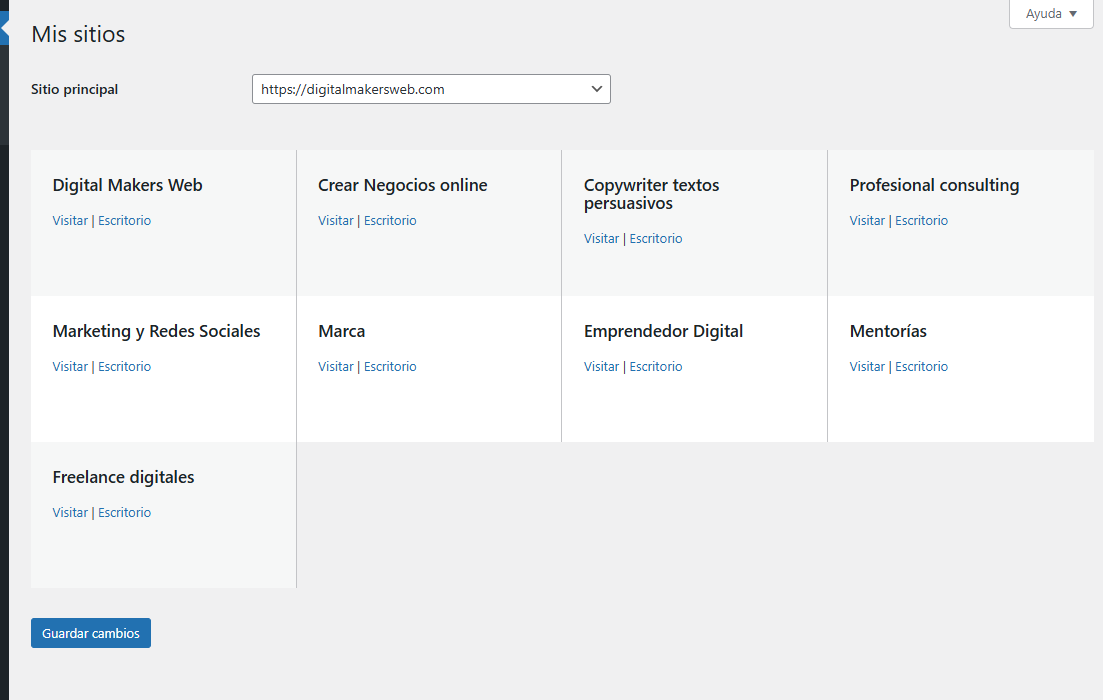Click the Guardar cambios button

(91, 633)
